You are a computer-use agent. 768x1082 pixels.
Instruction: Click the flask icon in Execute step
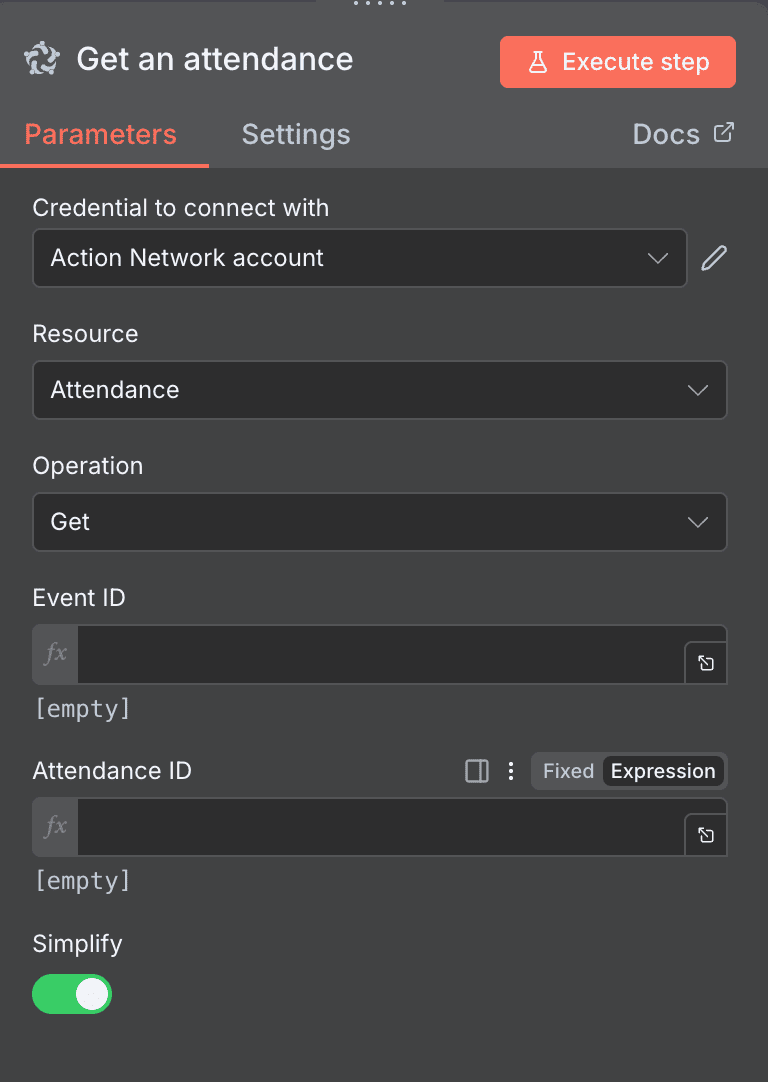(539, 61)
